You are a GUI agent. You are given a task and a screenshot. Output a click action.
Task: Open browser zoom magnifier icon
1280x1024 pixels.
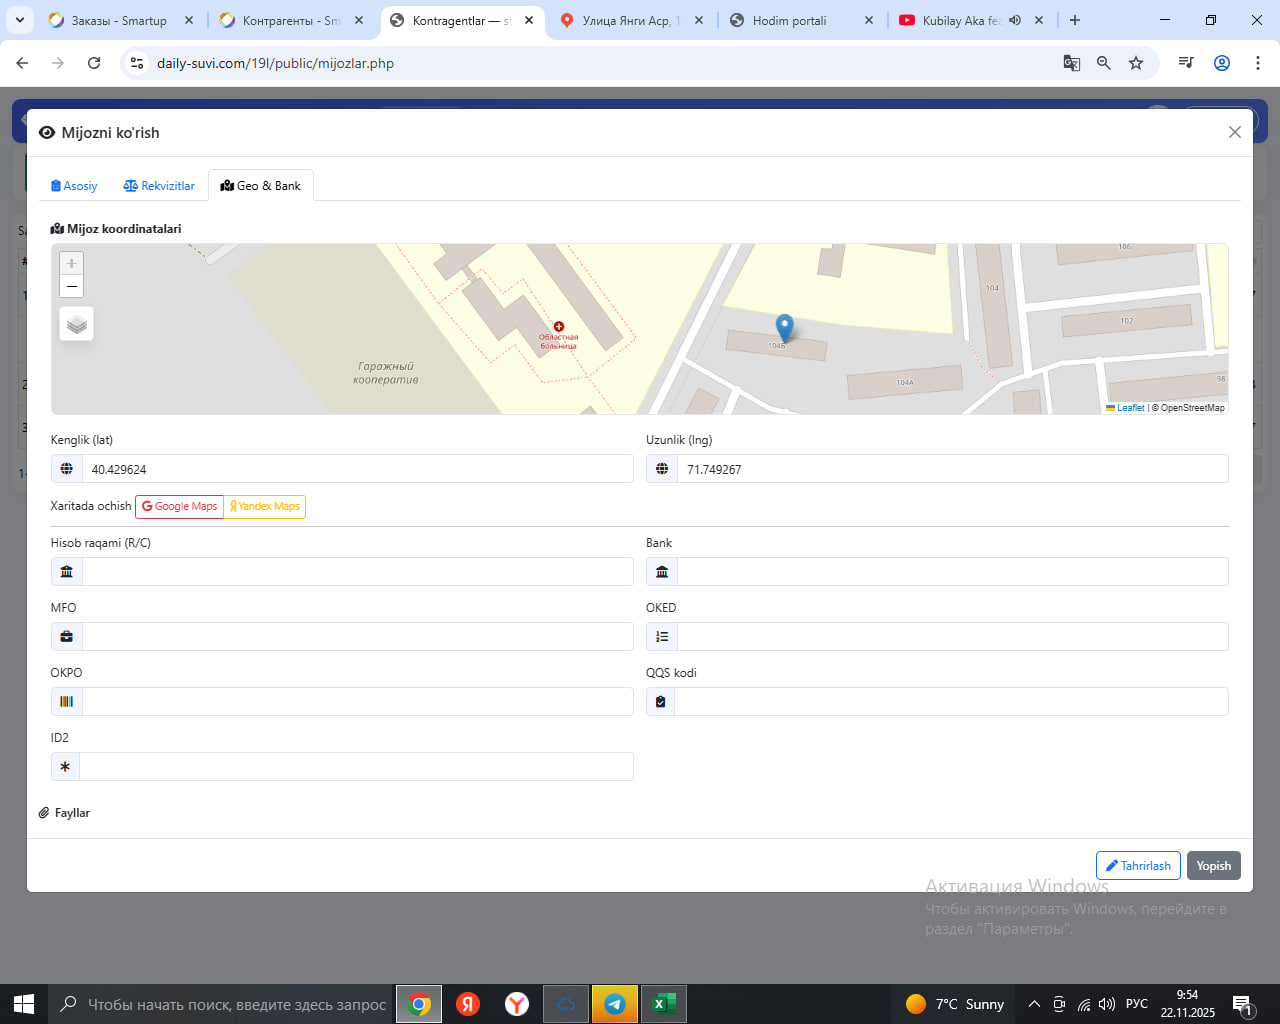(1104, 63)
